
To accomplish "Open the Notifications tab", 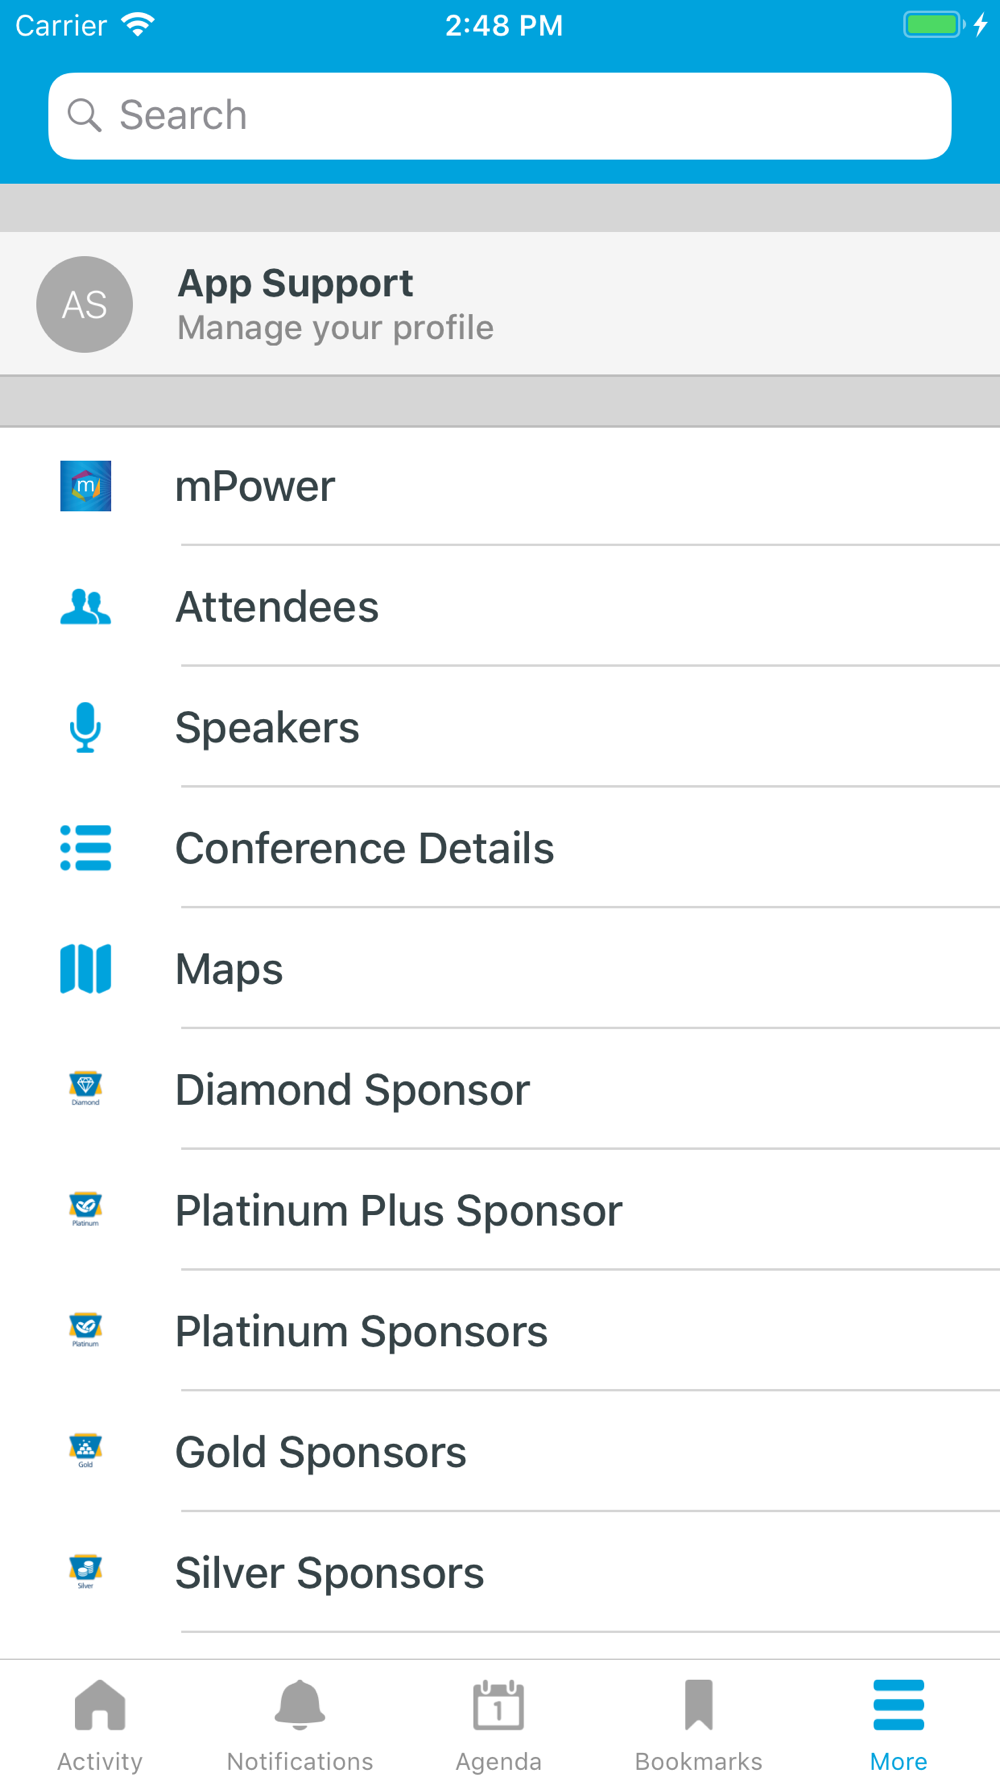I will click(x=300, y=1725).
